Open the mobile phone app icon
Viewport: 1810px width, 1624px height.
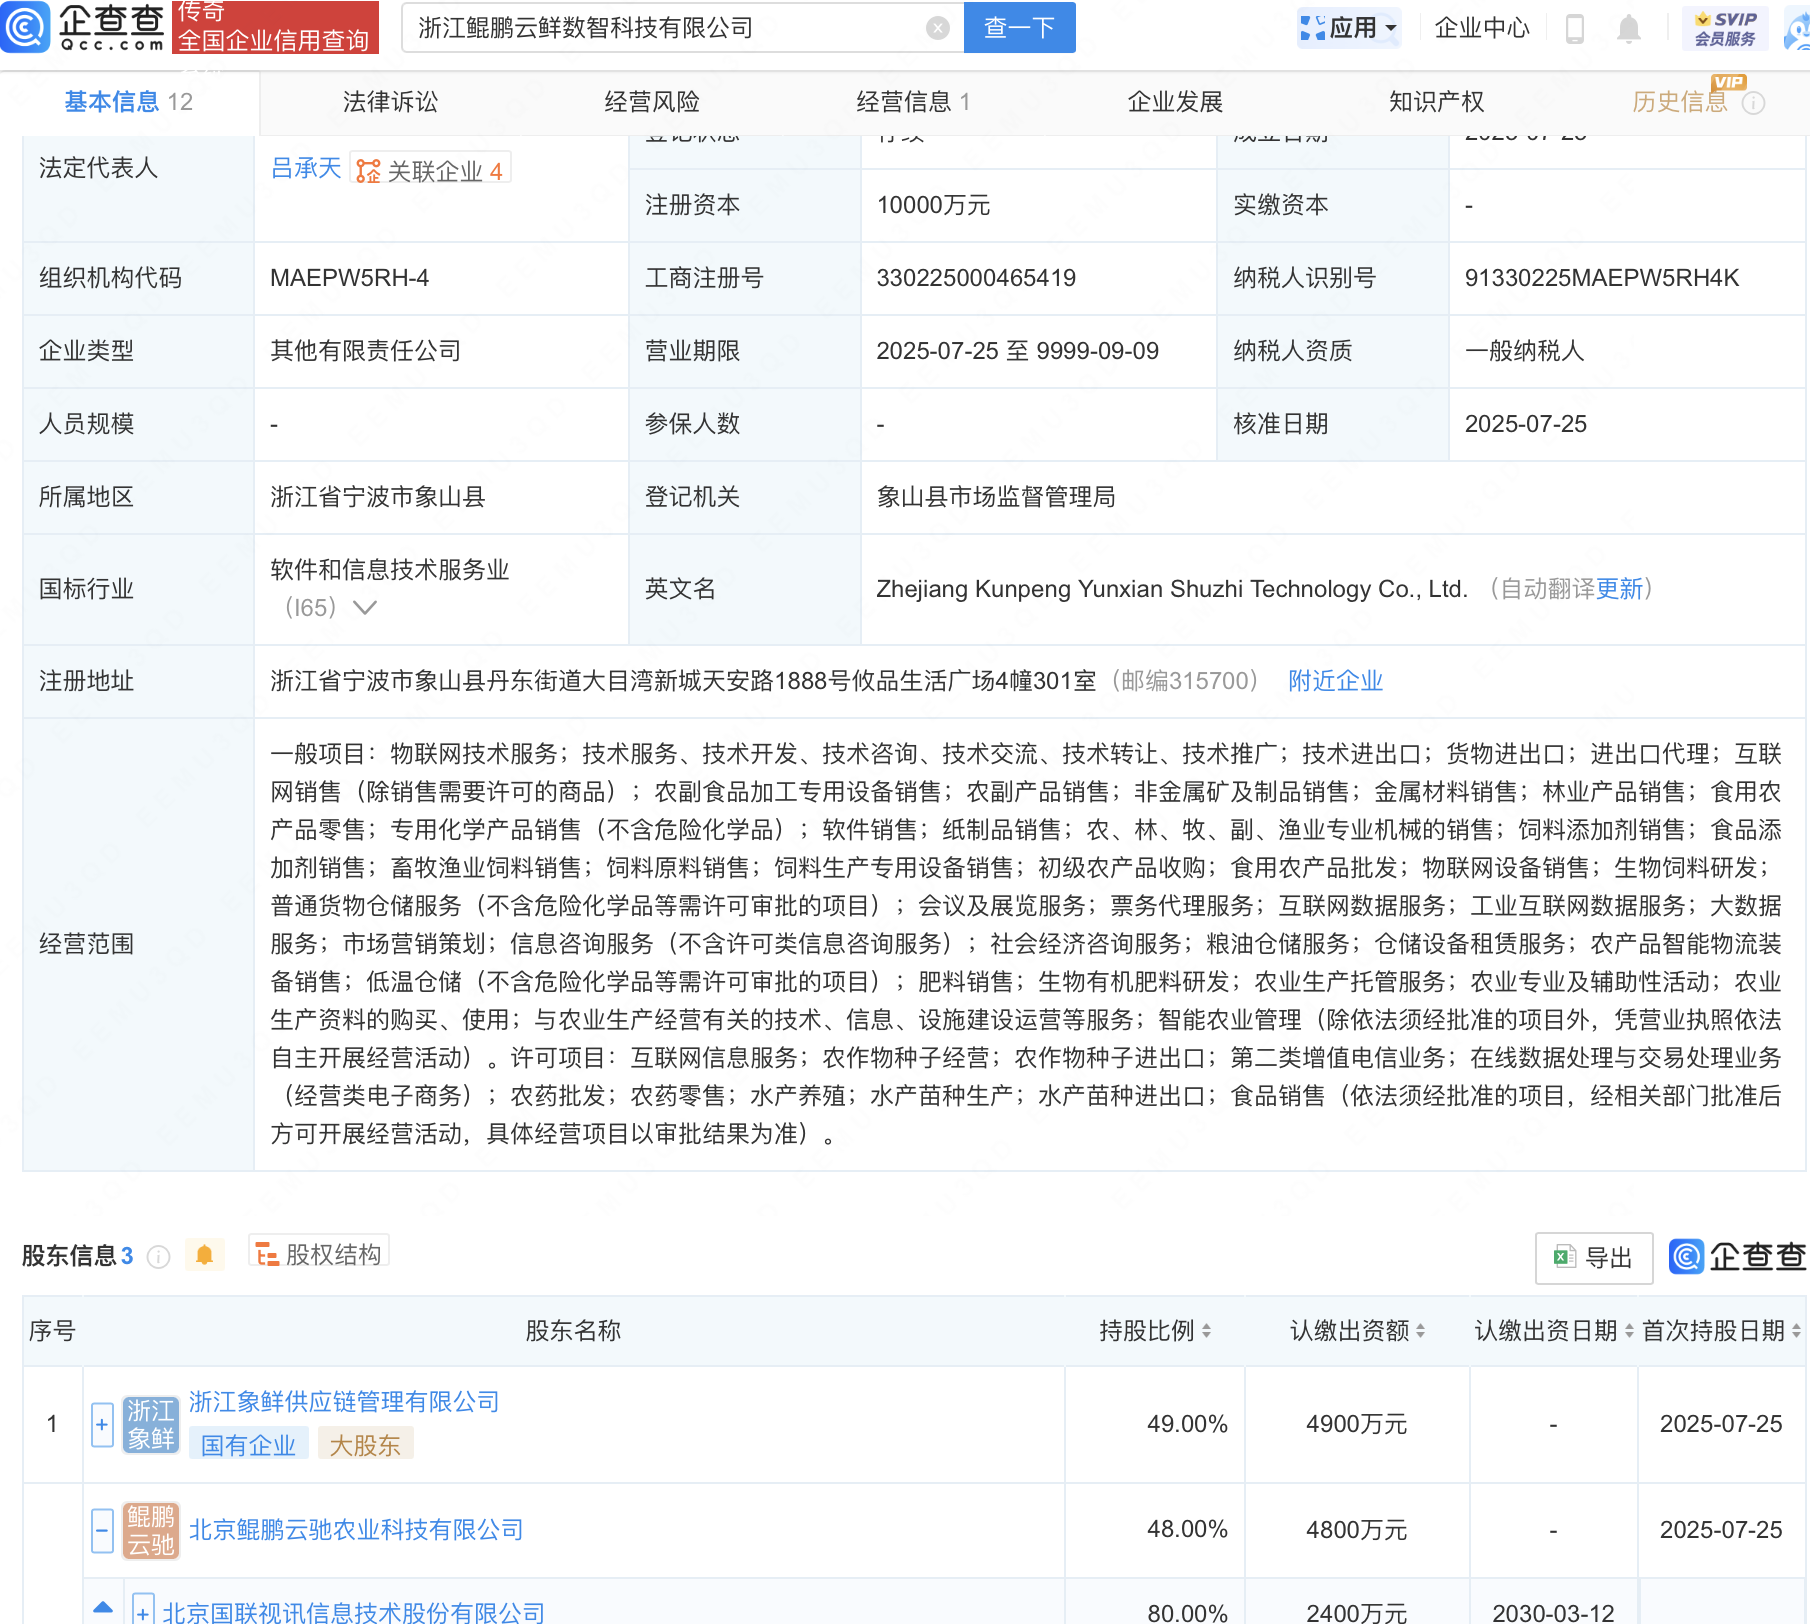pyautogui.click(x=1574, y=29)
